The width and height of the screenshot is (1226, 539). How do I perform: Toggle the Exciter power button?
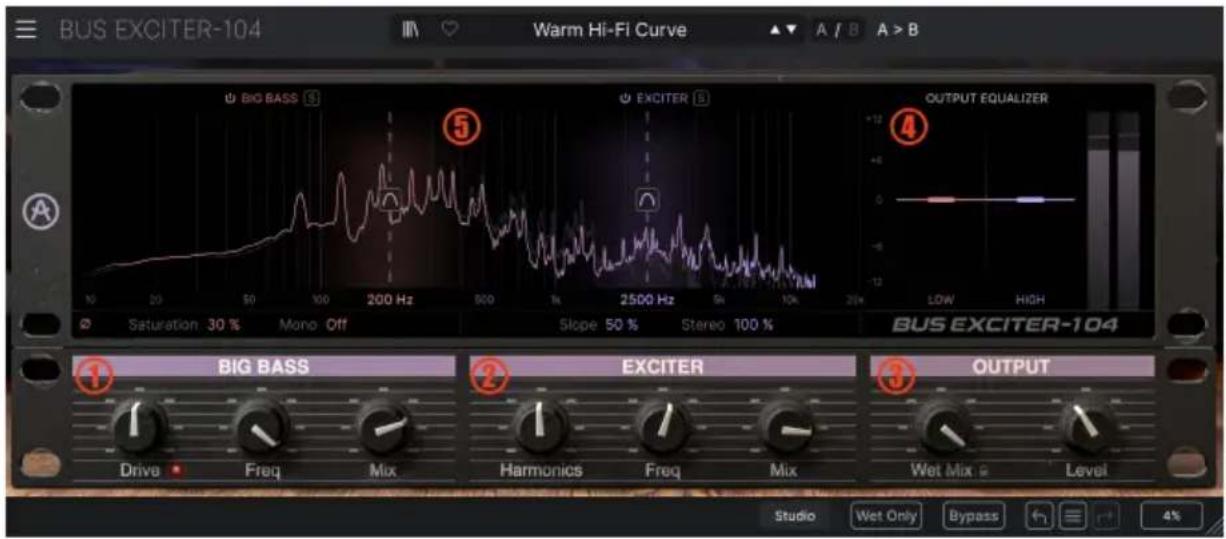click(x=625, y=99)
